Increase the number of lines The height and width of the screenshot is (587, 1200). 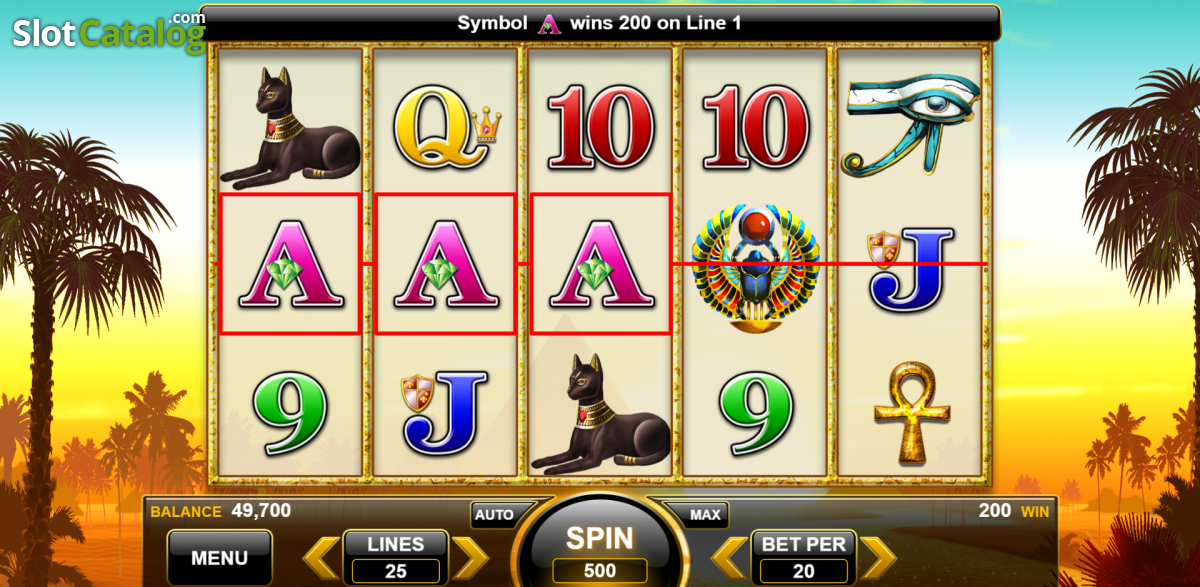(x=470, y=557)
